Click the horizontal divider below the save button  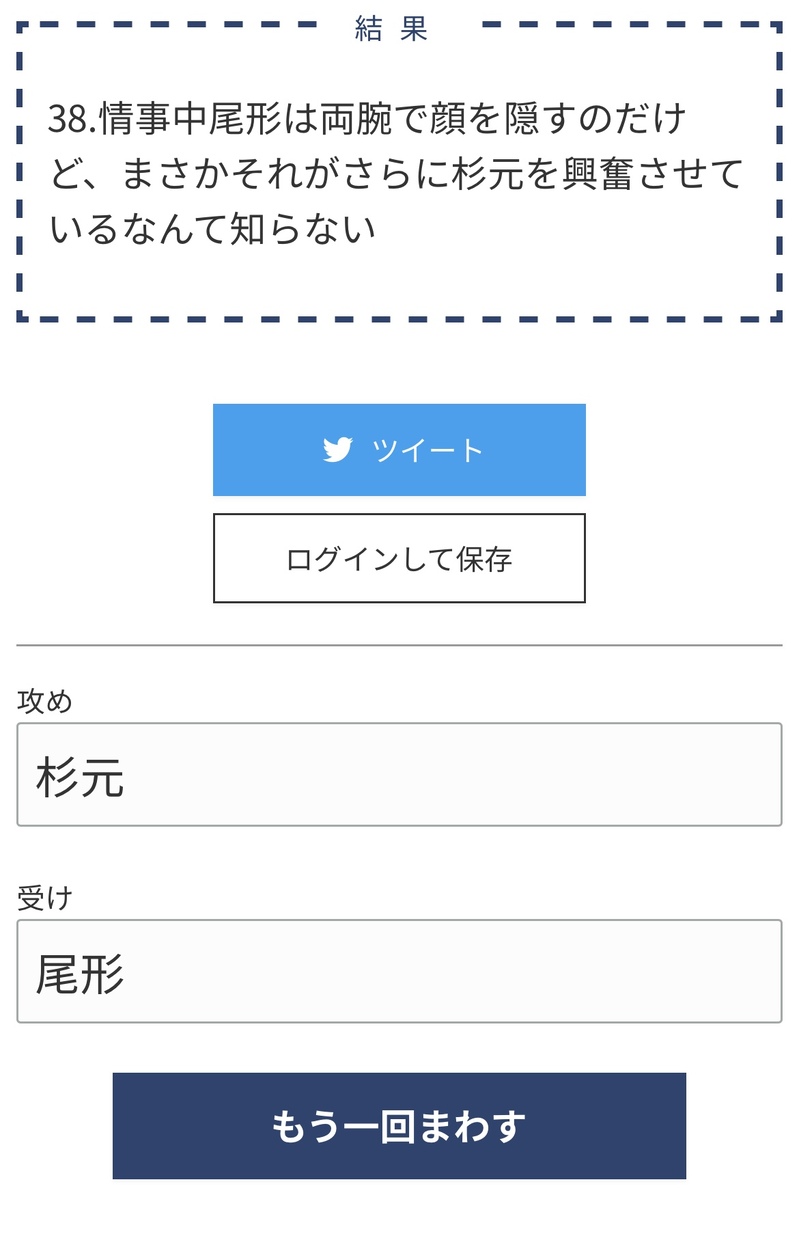tap(399, 645)
